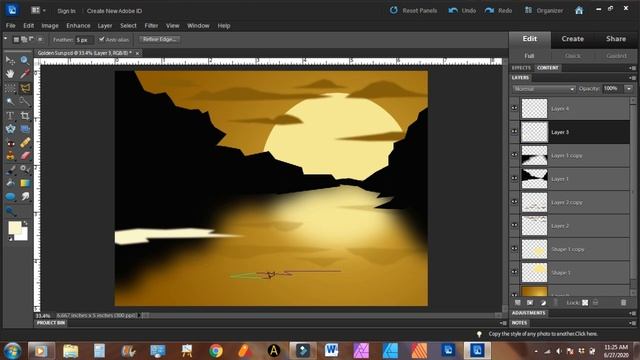Click the Refine Edge button
This screenshot has height=360, width=640.
[x=160, y=39]
